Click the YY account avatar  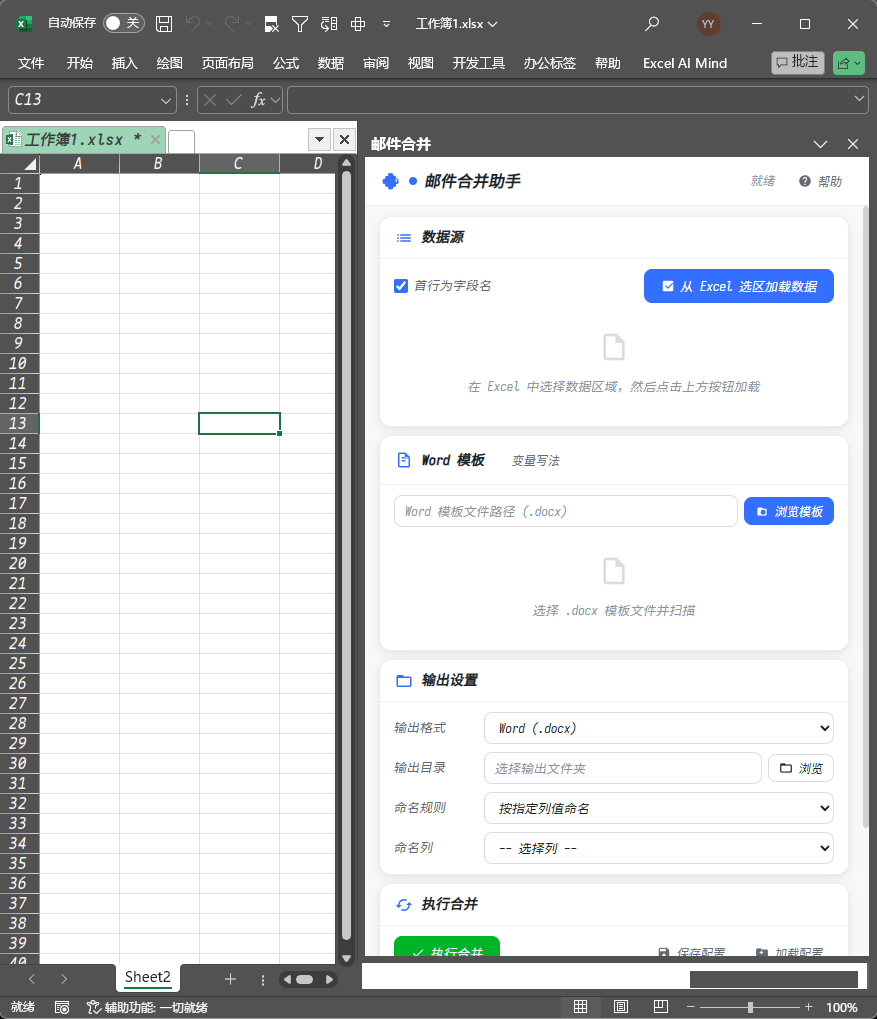[x=708, y=24]
